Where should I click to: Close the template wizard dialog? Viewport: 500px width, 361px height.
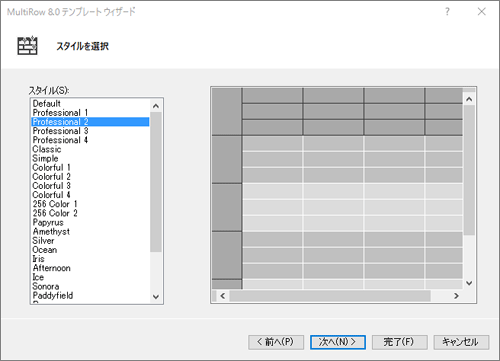tap(481, 12)
